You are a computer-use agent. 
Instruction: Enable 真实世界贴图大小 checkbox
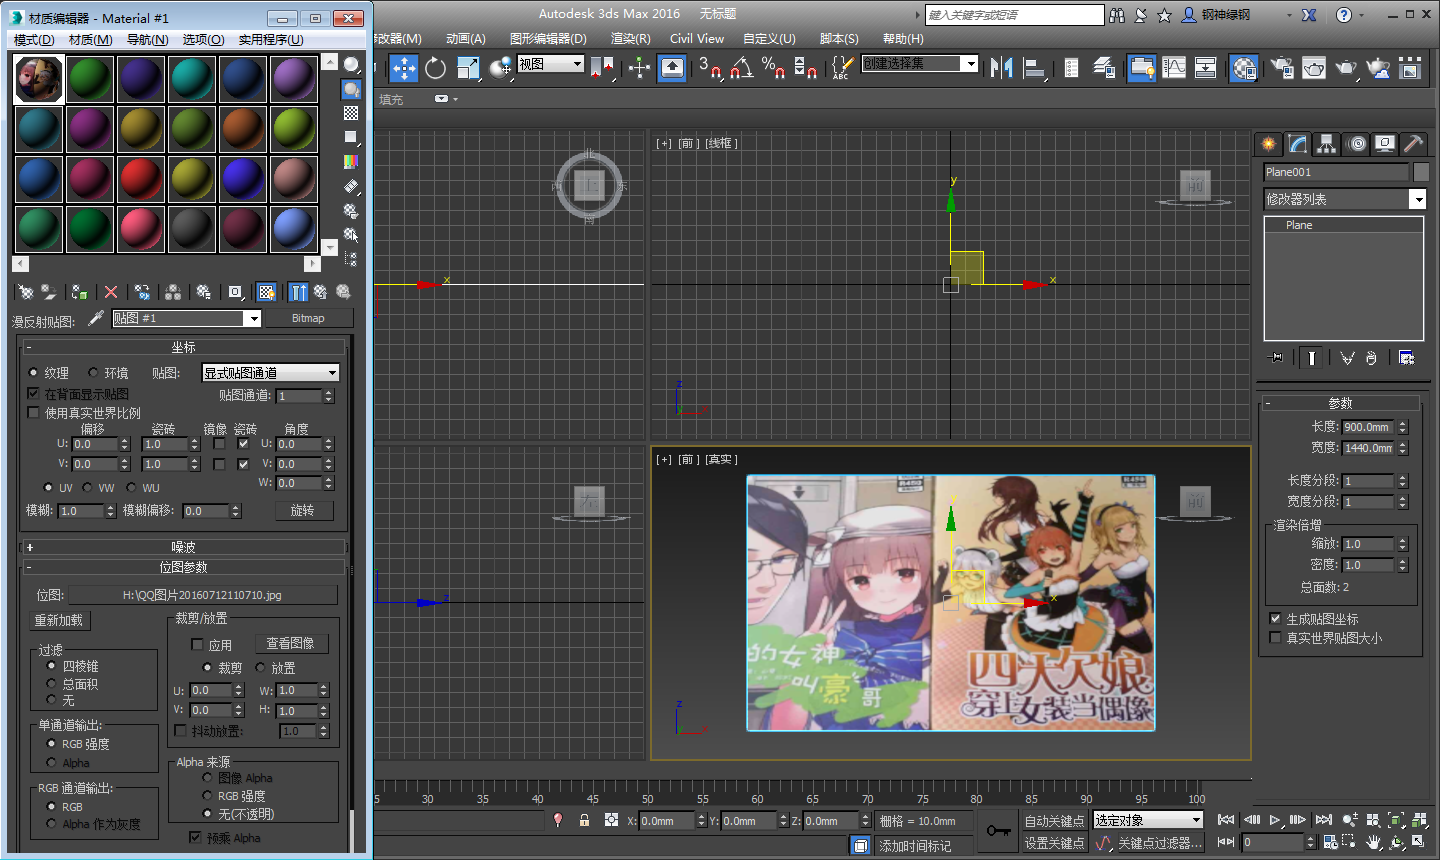pos(1275,637)
